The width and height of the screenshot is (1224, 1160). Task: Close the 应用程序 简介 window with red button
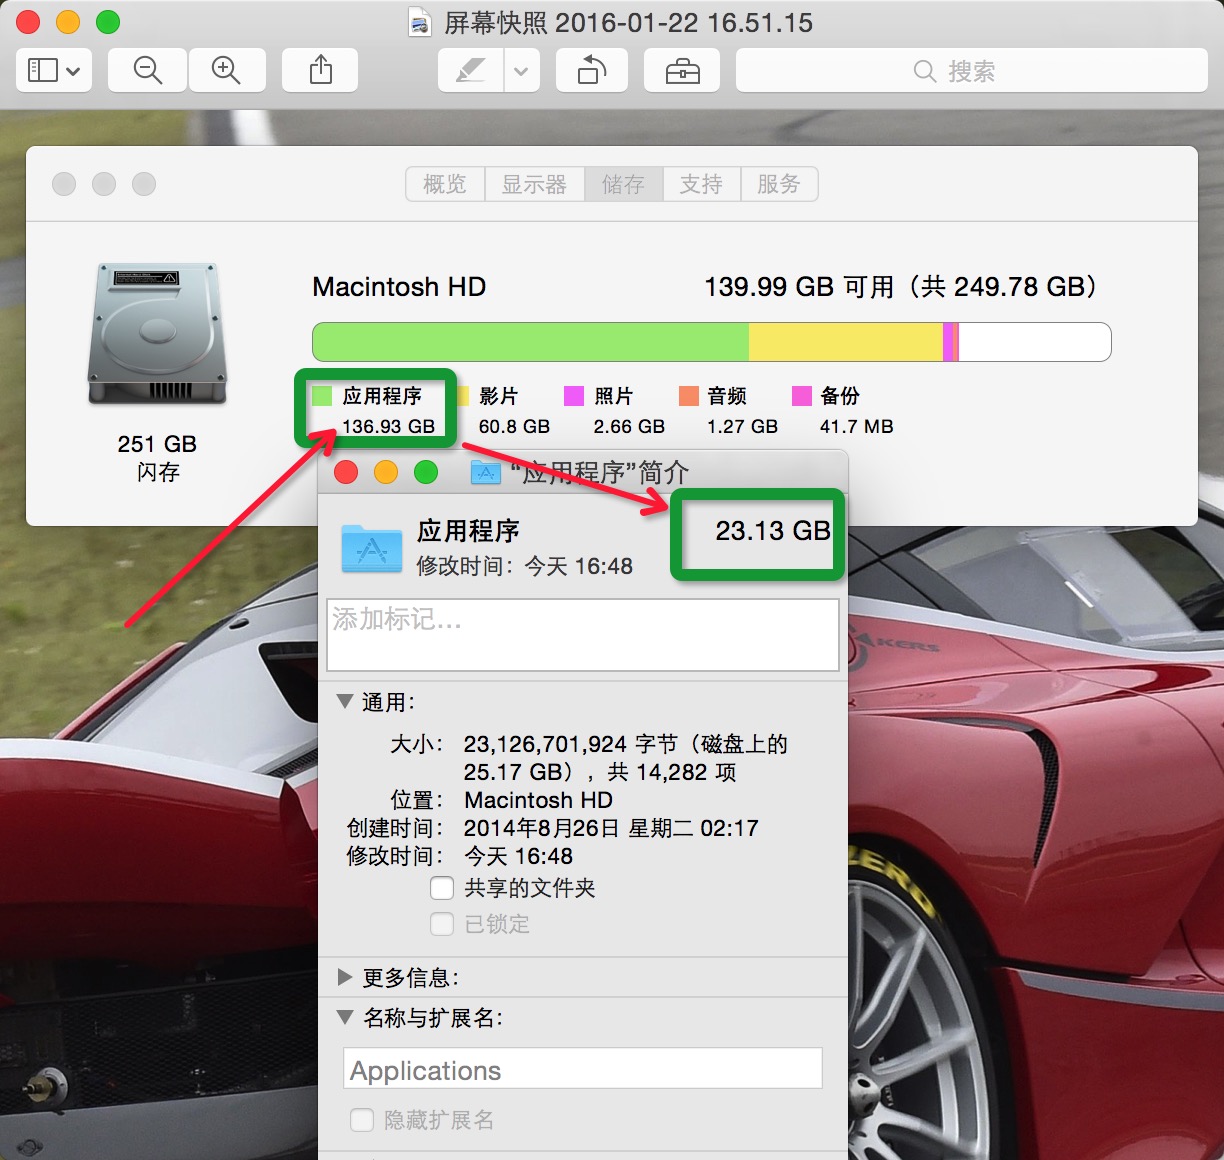tap(346, 472)
